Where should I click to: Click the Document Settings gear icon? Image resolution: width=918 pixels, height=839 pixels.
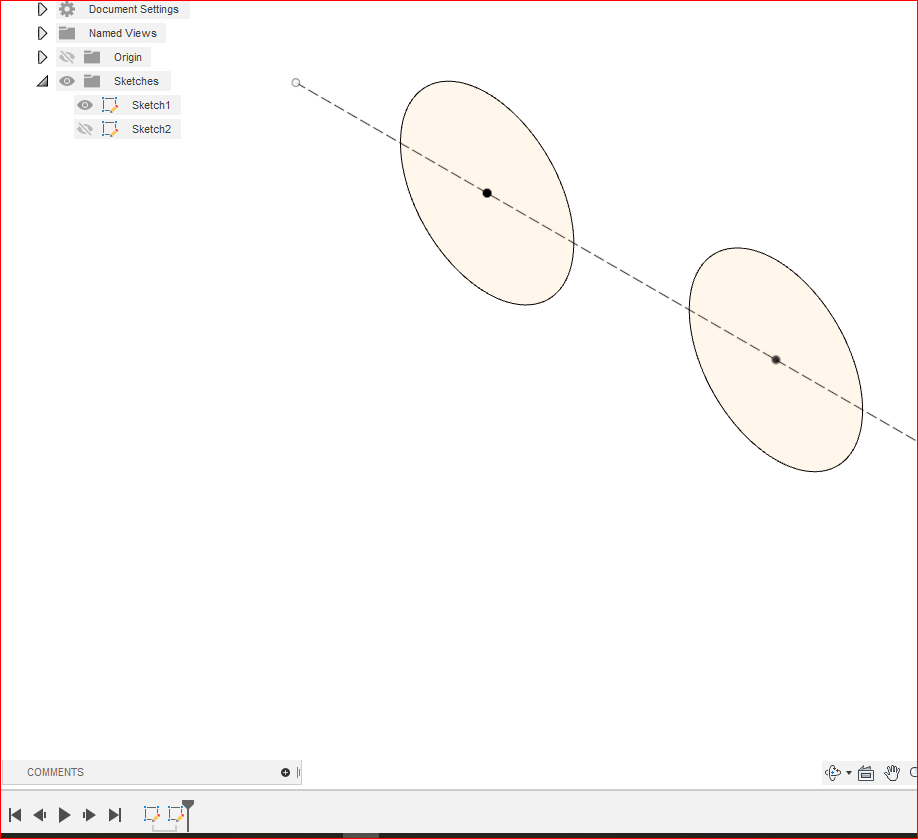tap(67, 9)
